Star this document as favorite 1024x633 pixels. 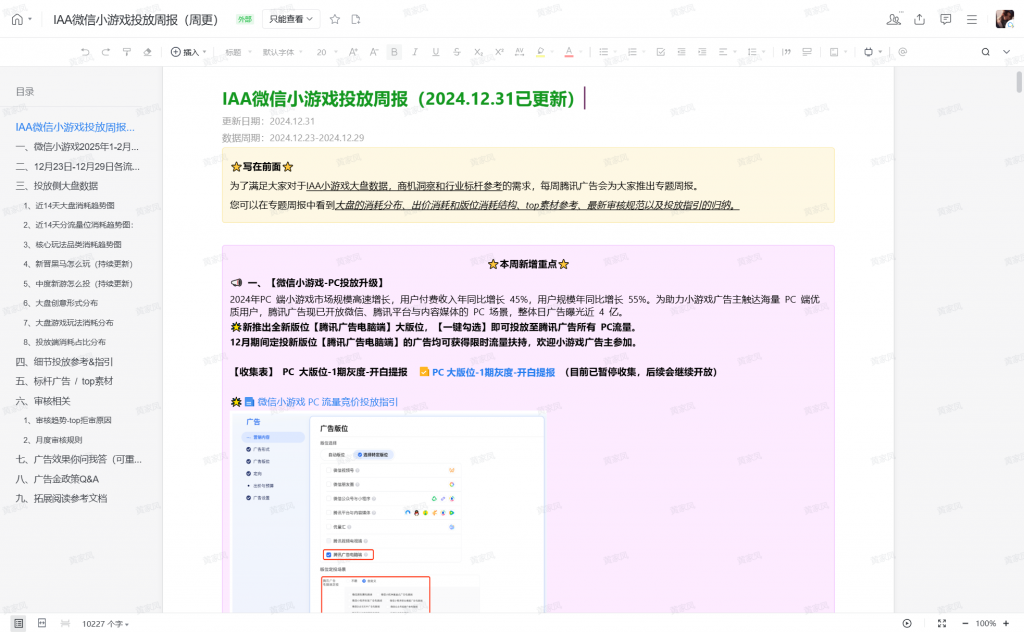coord(335,20)
